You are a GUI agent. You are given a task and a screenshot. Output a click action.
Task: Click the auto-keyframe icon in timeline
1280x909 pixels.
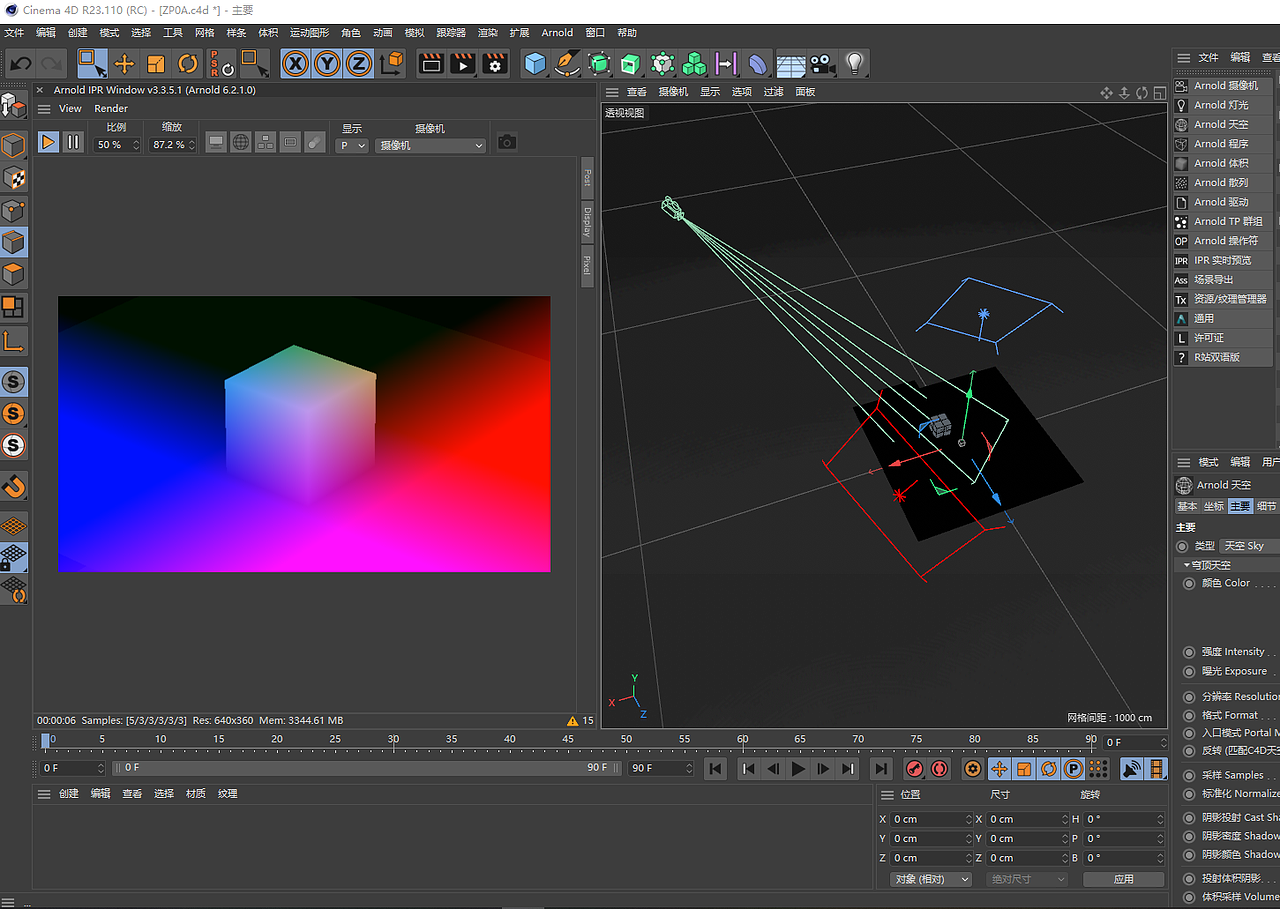coord(939,769)
